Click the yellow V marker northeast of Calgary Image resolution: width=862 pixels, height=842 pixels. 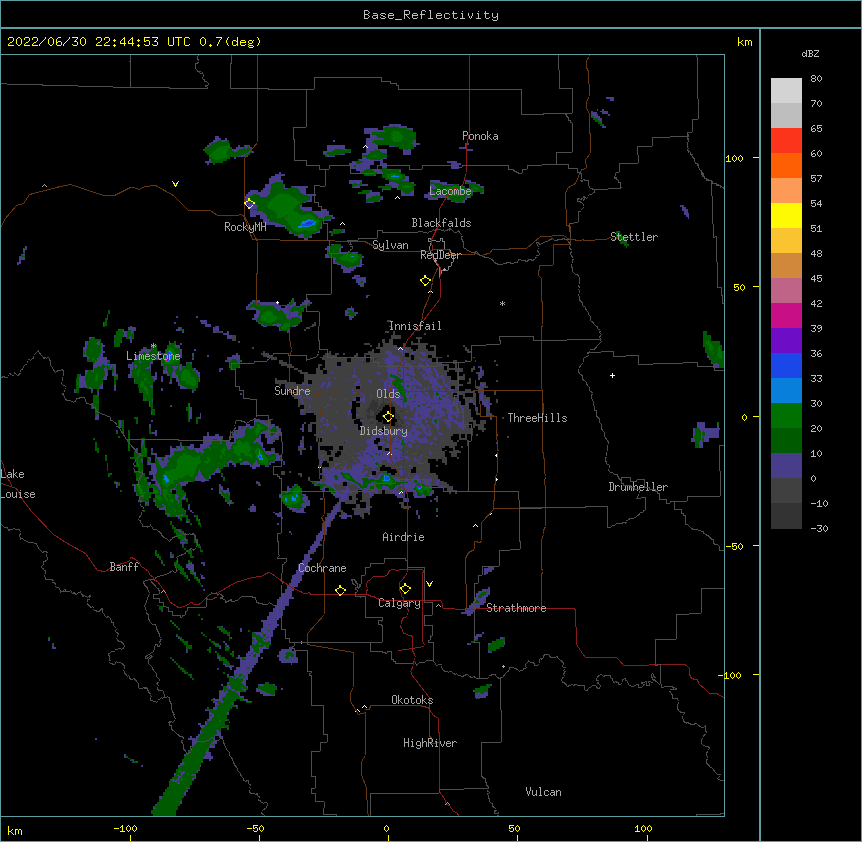click(x=429, y=584)
